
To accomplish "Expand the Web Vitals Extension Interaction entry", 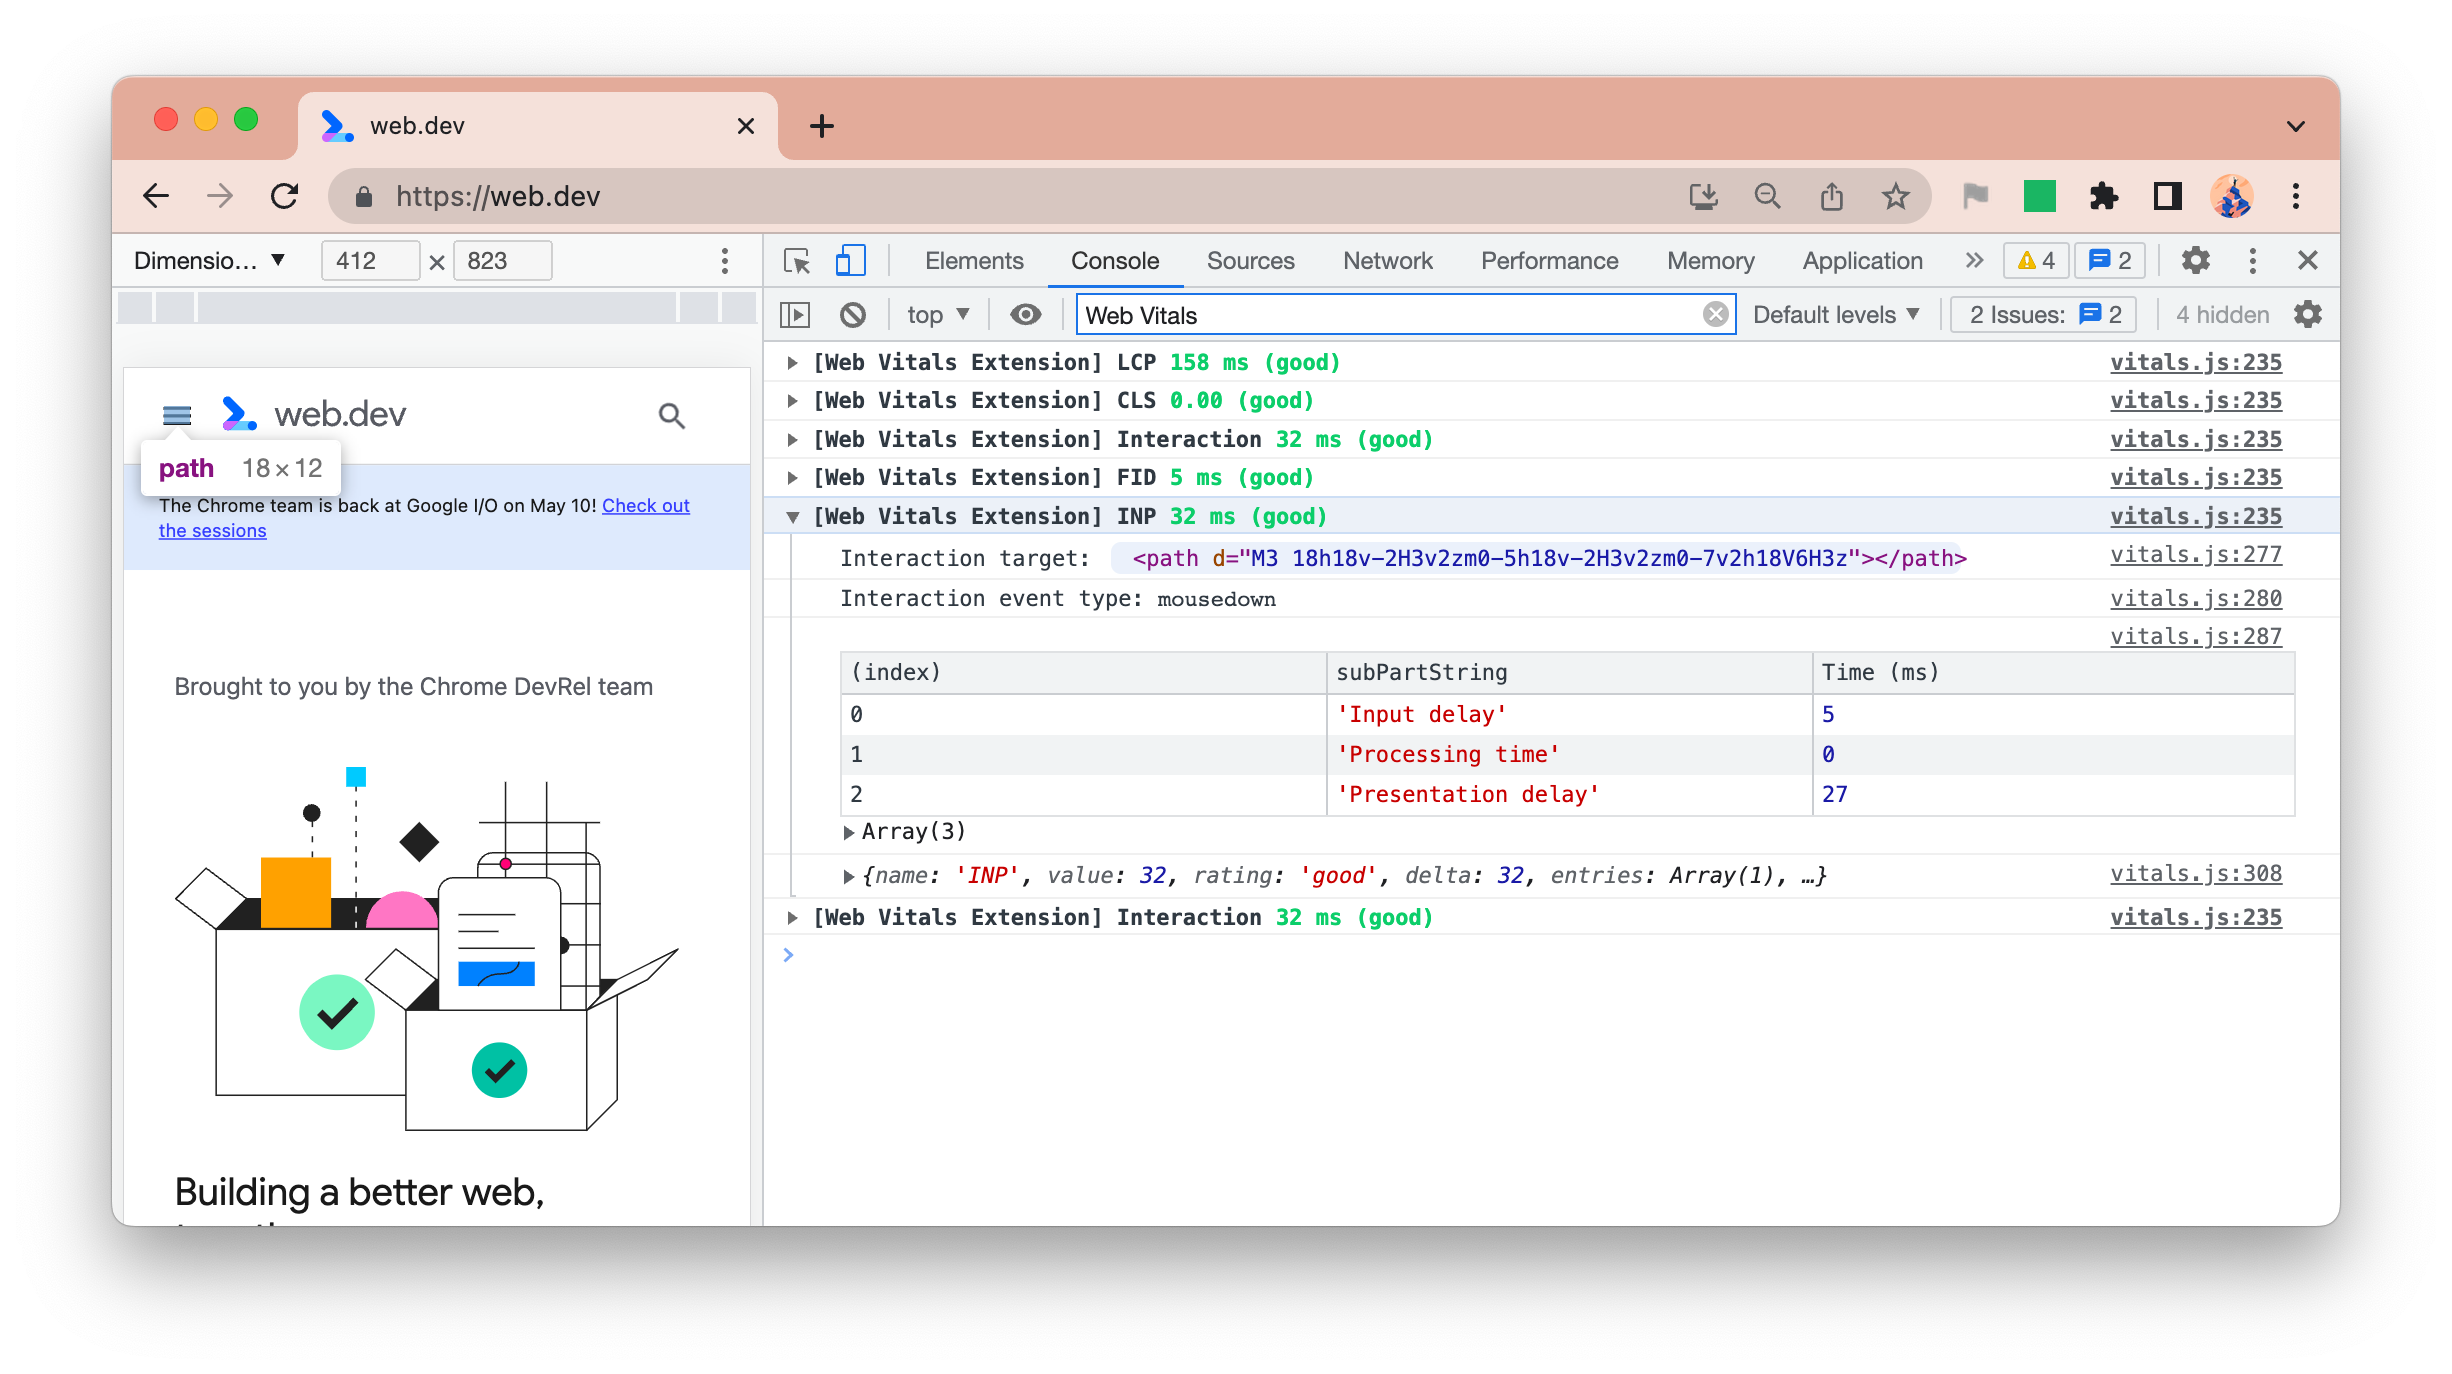I will (x=793, y=918).
